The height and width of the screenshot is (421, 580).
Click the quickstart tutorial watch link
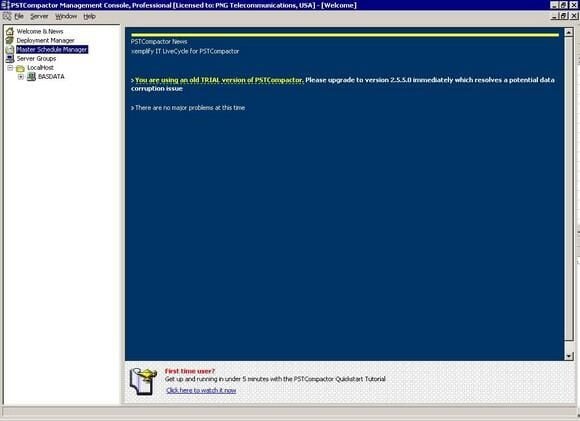201,390
